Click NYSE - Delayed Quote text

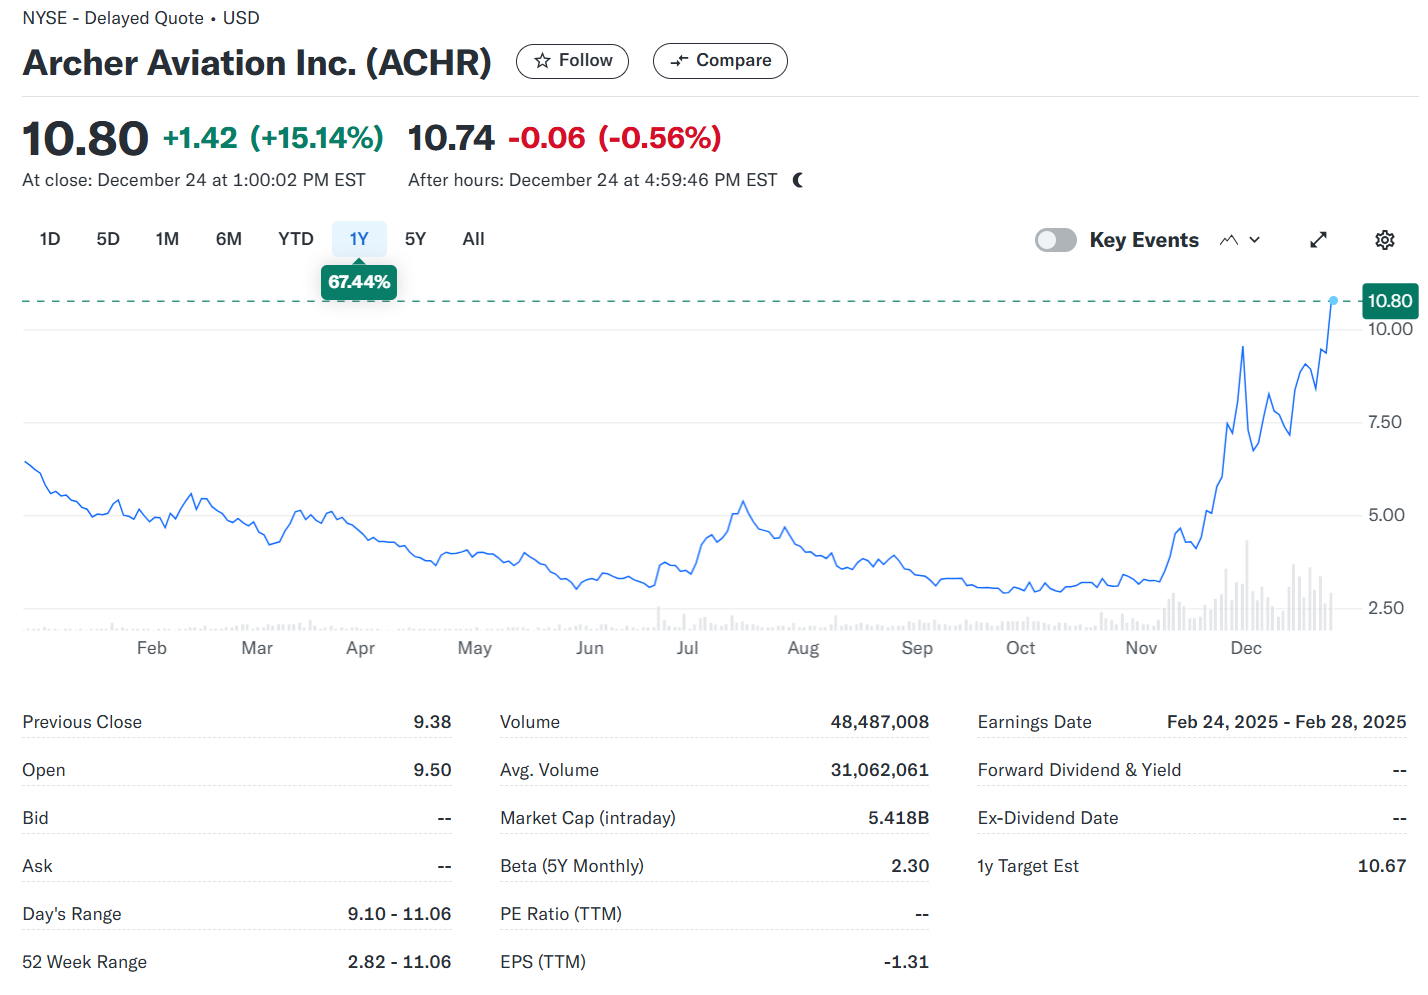click(x=113, y=18)
